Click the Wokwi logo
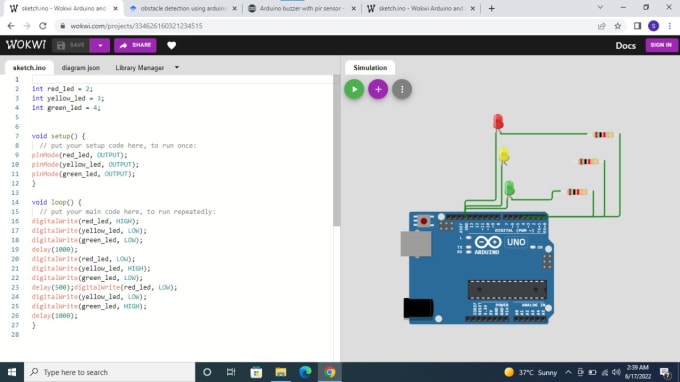 coord(26,45)
